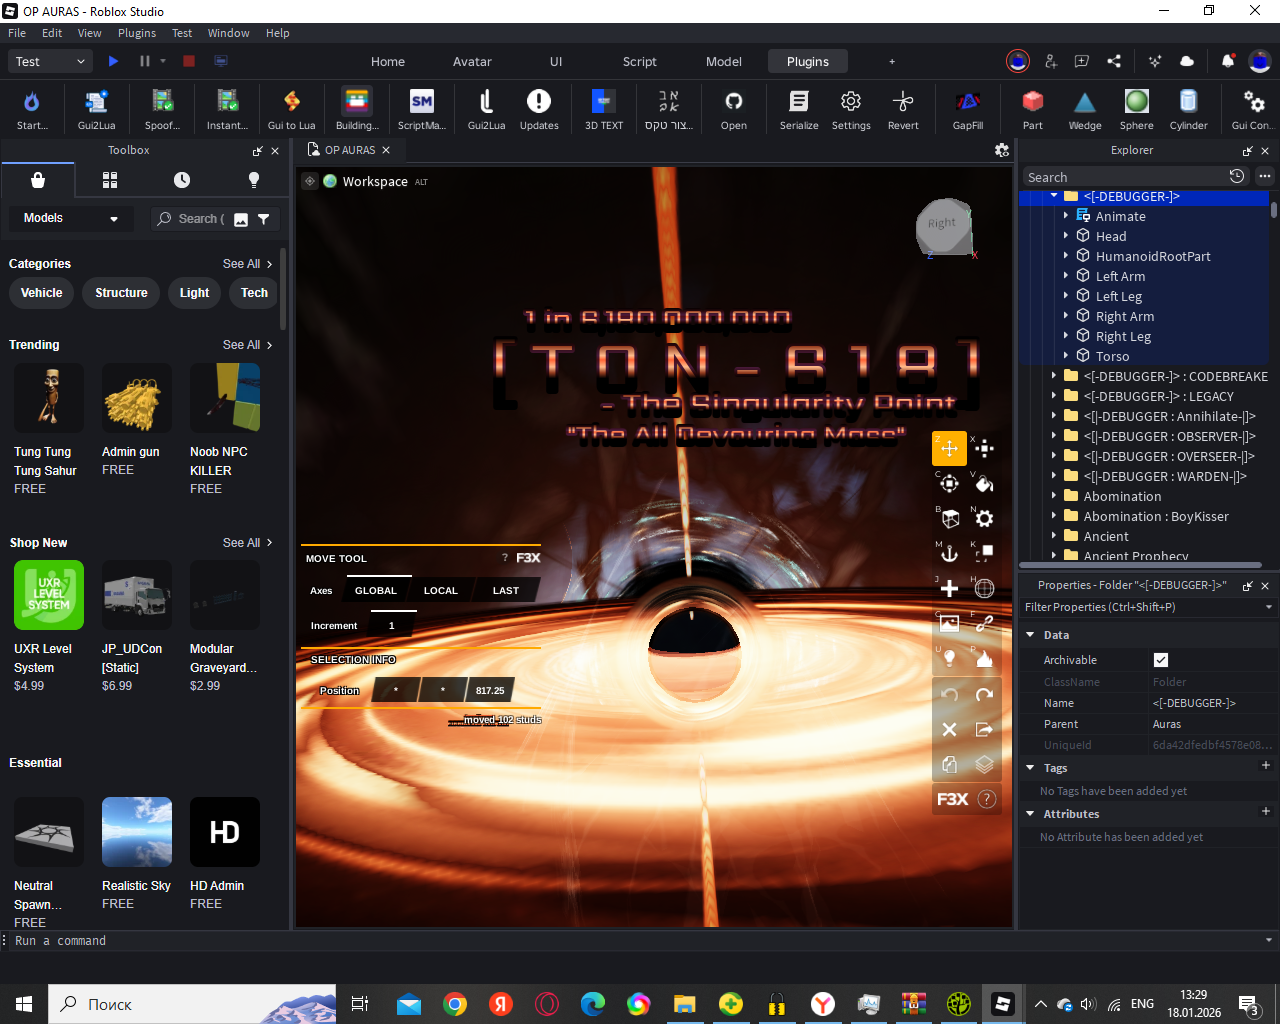Open the Test mode dropdown
This screenshot has width=1280, height=1024.
click(x=51, y=61)
